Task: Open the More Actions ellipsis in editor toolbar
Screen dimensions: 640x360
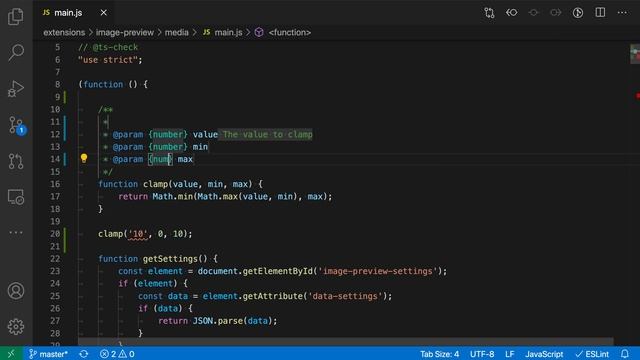Action: 622,13
